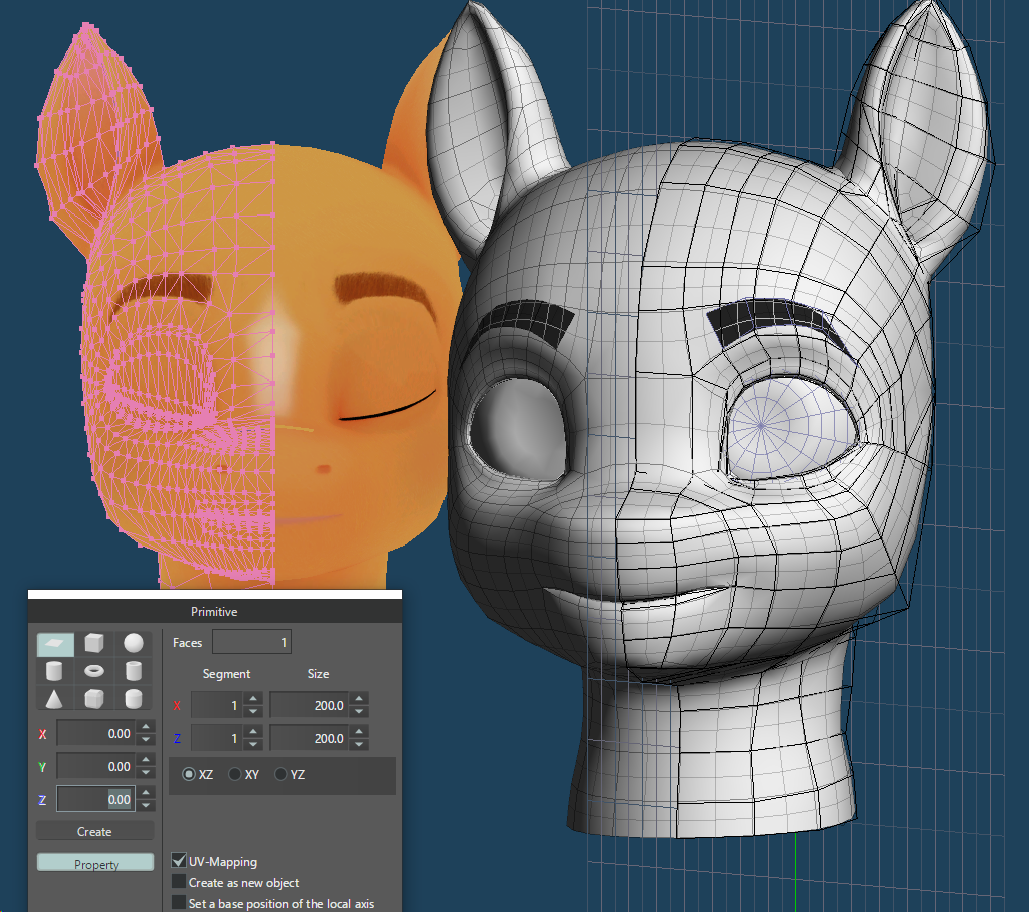Increase the Y position value by one step
The height and width of the screenshot is (912, 1029).
(147, 761)
